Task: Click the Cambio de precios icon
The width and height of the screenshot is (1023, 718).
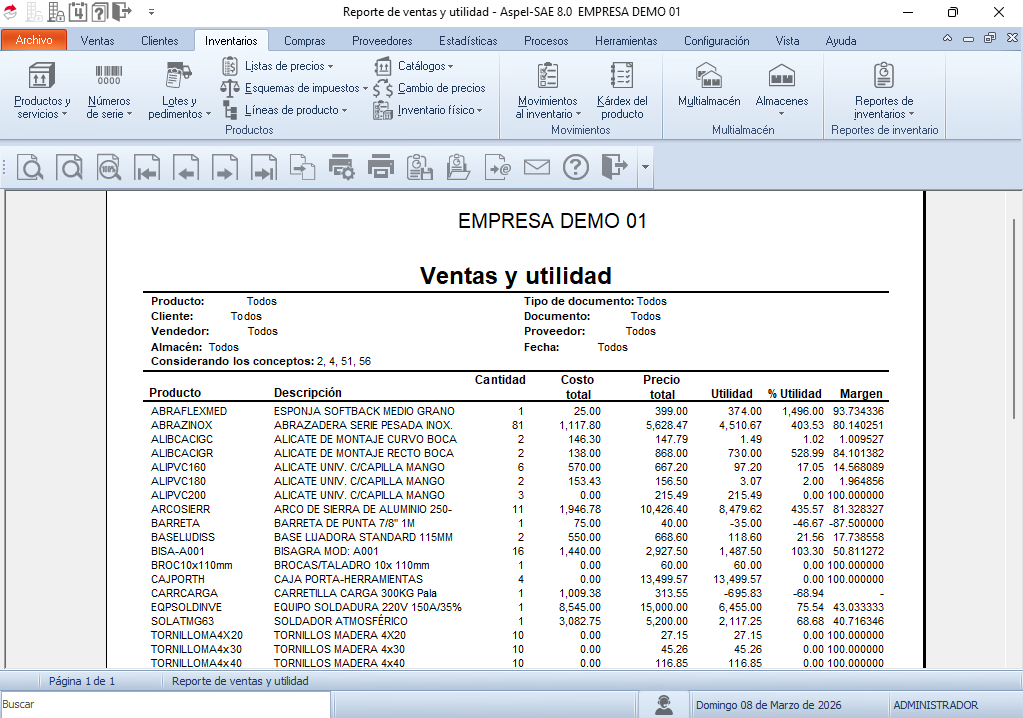Action: (x=430, y=88)
